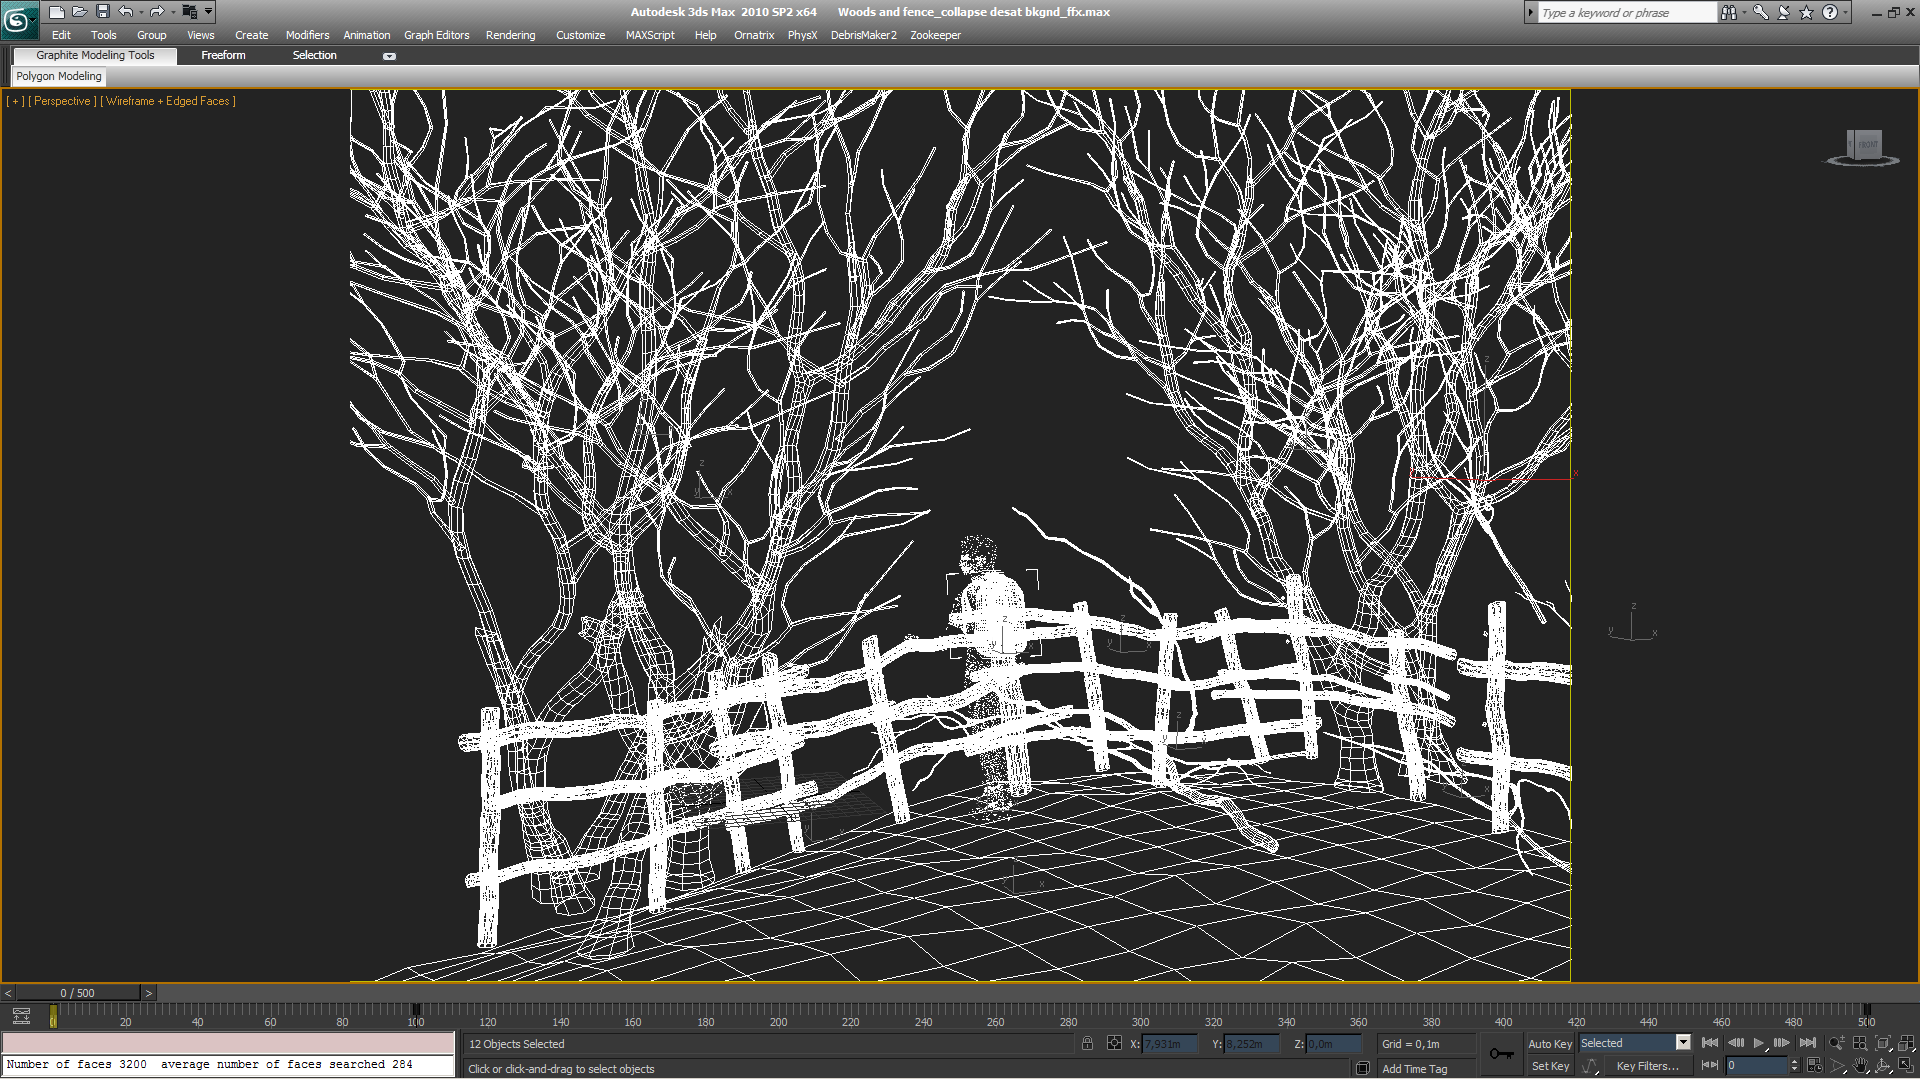Click the large key Set Keys icon

coord(1501,1054)
